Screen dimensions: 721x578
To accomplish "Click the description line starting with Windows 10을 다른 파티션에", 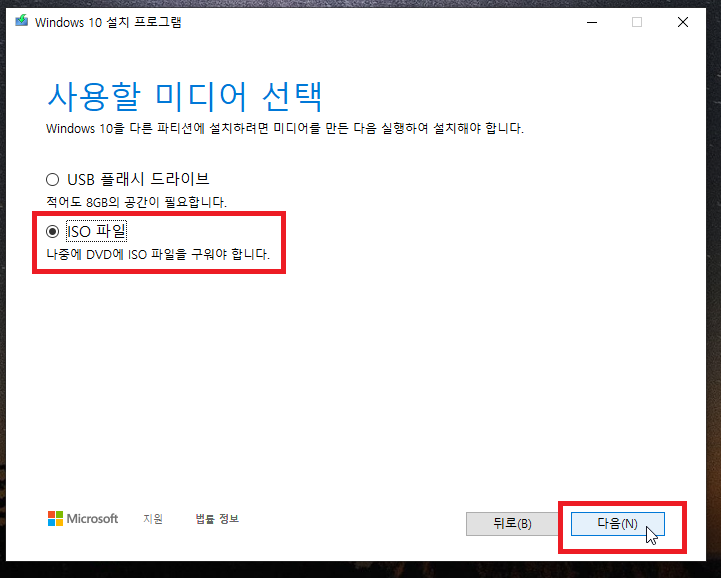I will pos(285,128).
